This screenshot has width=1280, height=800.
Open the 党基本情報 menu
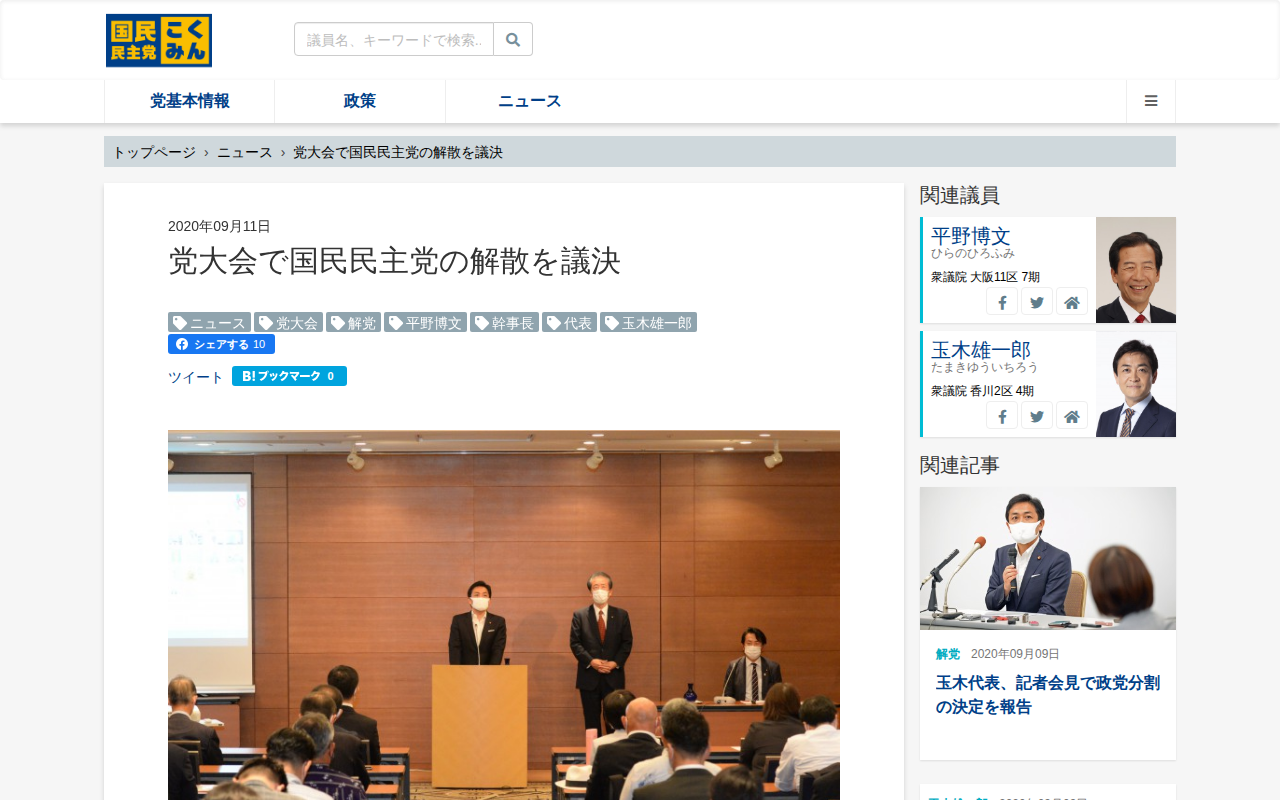point(190,101)
